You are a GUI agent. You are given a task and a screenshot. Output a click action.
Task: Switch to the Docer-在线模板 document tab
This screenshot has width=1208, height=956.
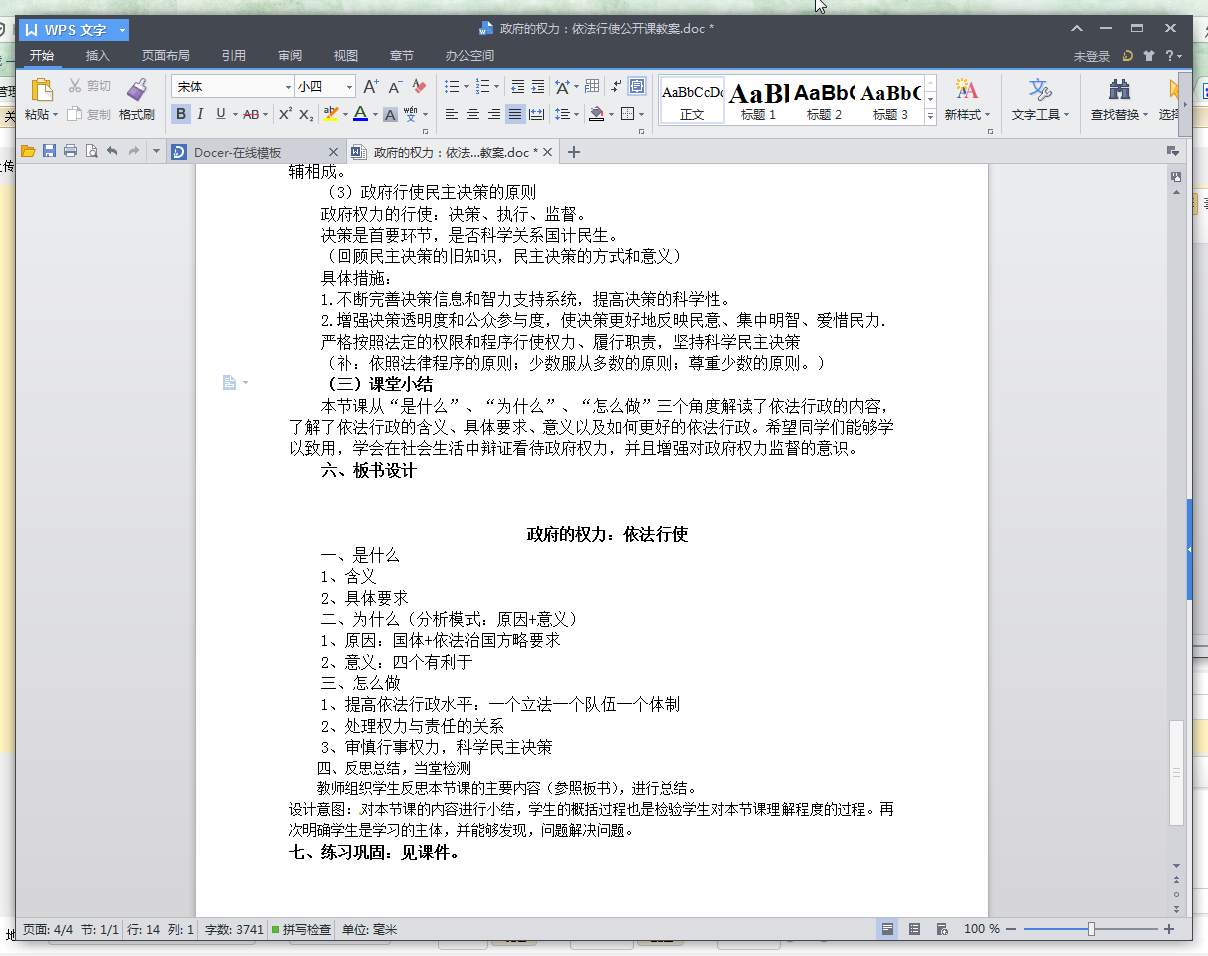[237, 152]
